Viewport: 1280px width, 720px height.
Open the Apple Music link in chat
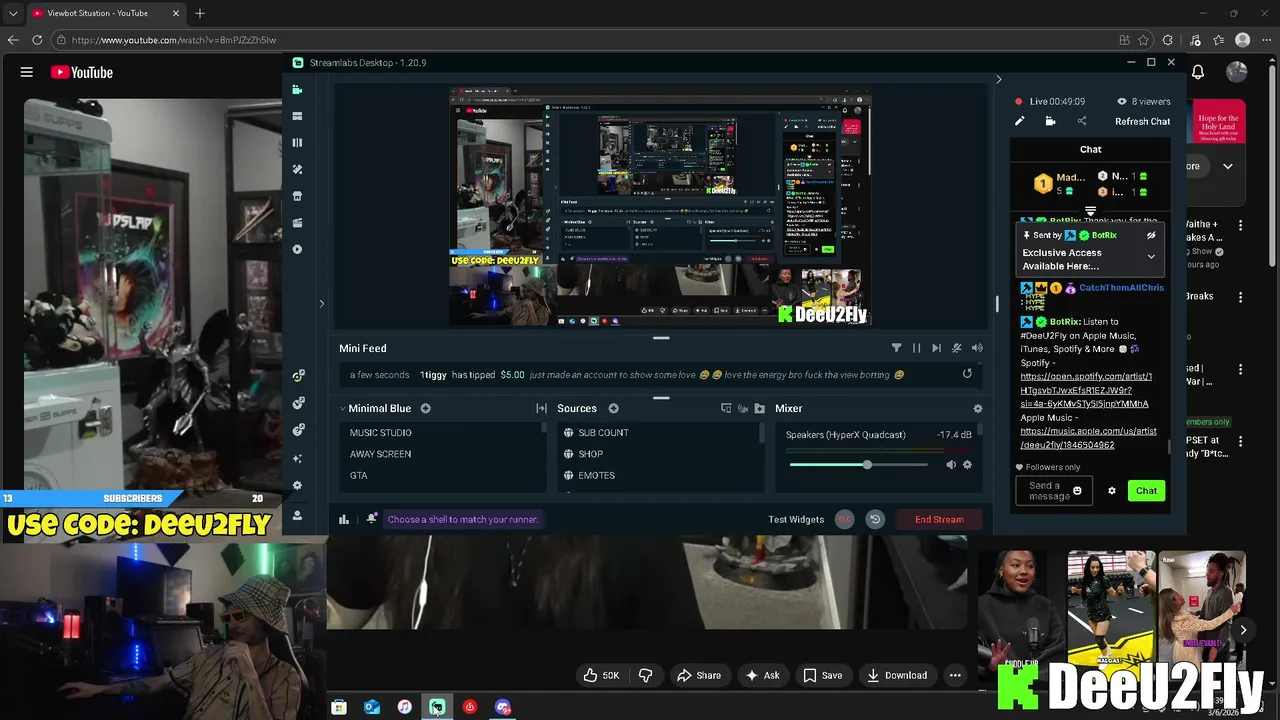point(1088,438)
